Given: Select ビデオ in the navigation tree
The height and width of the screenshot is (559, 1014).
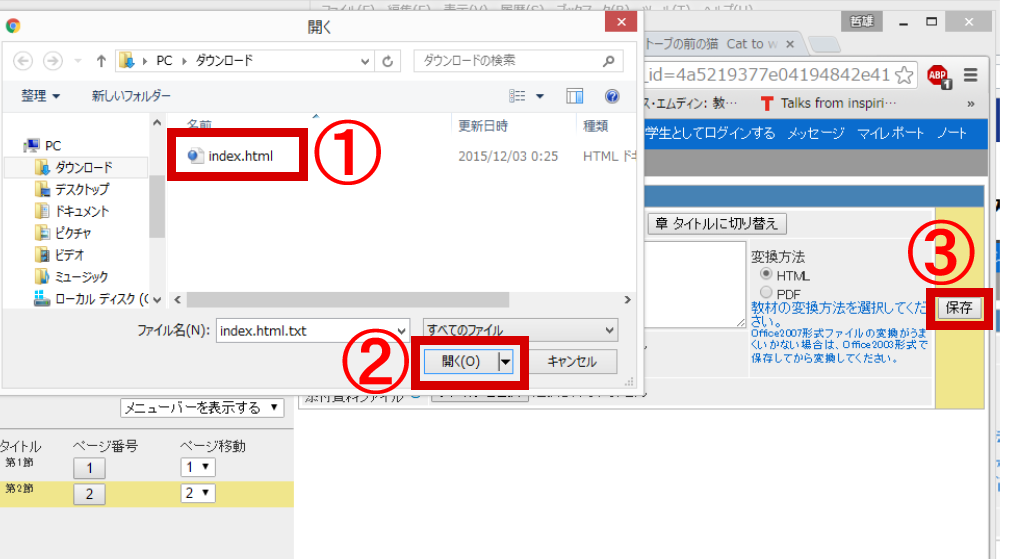Looking at the screenshot, I should point(59,255).
